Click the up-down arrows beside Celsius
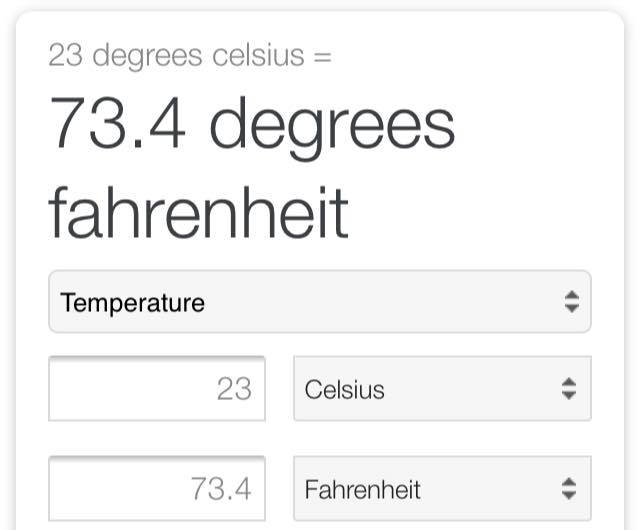 (x=568, y=389)
